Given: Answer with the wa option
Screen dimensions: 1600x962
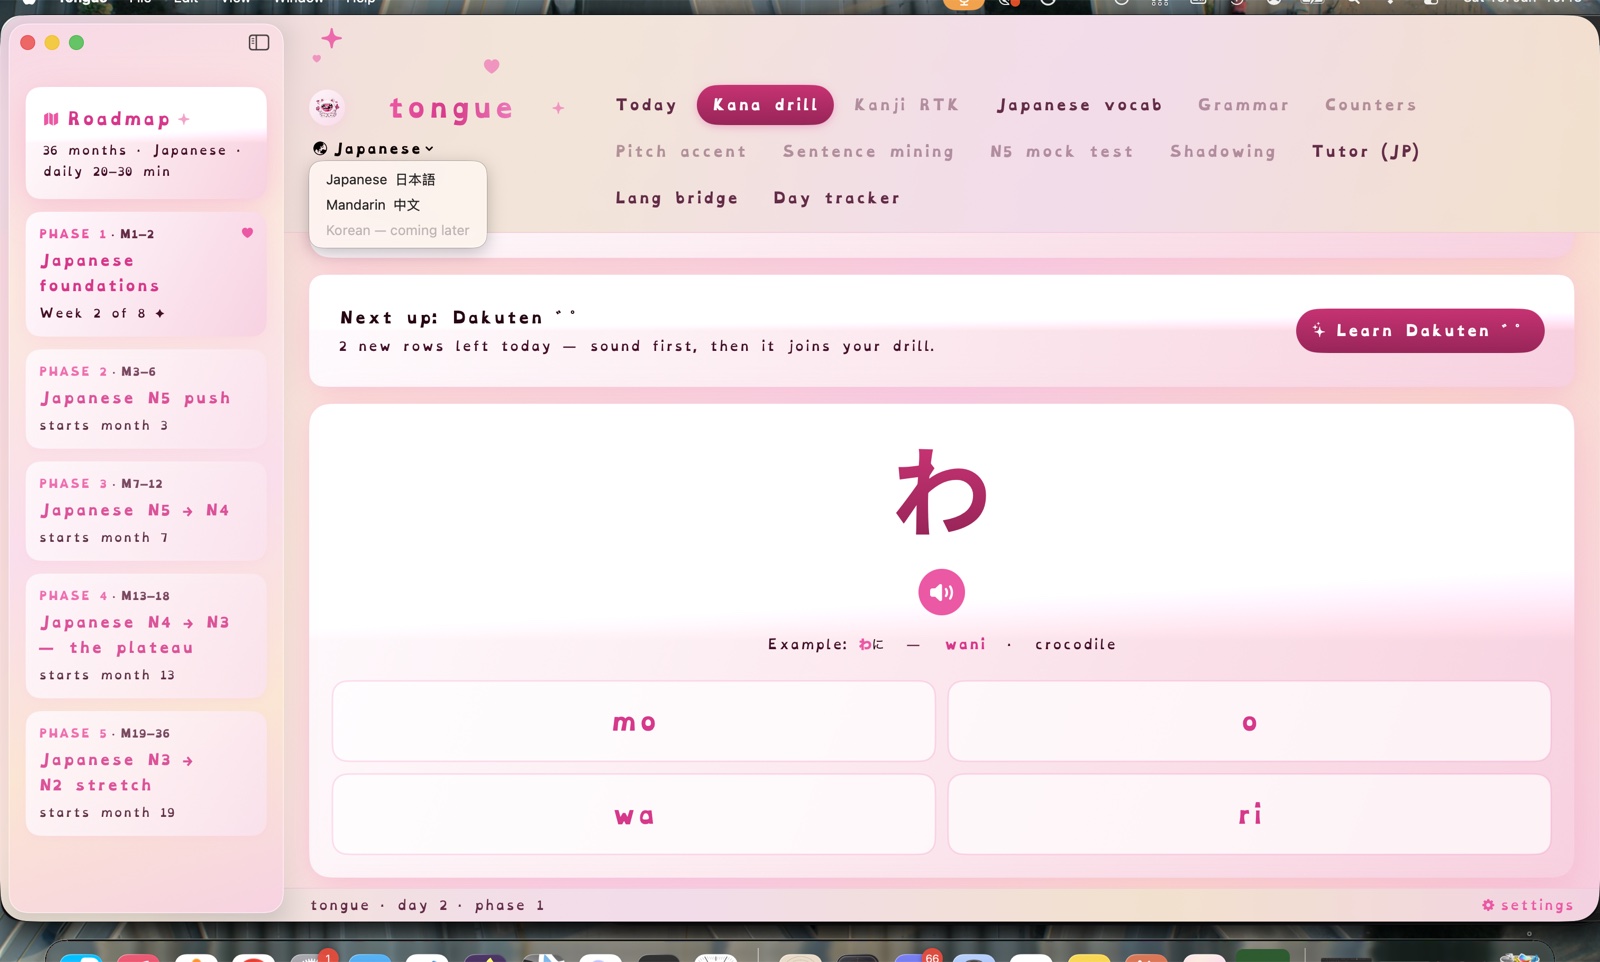Looking at the screenshot, I should click(x=634, y=815).
